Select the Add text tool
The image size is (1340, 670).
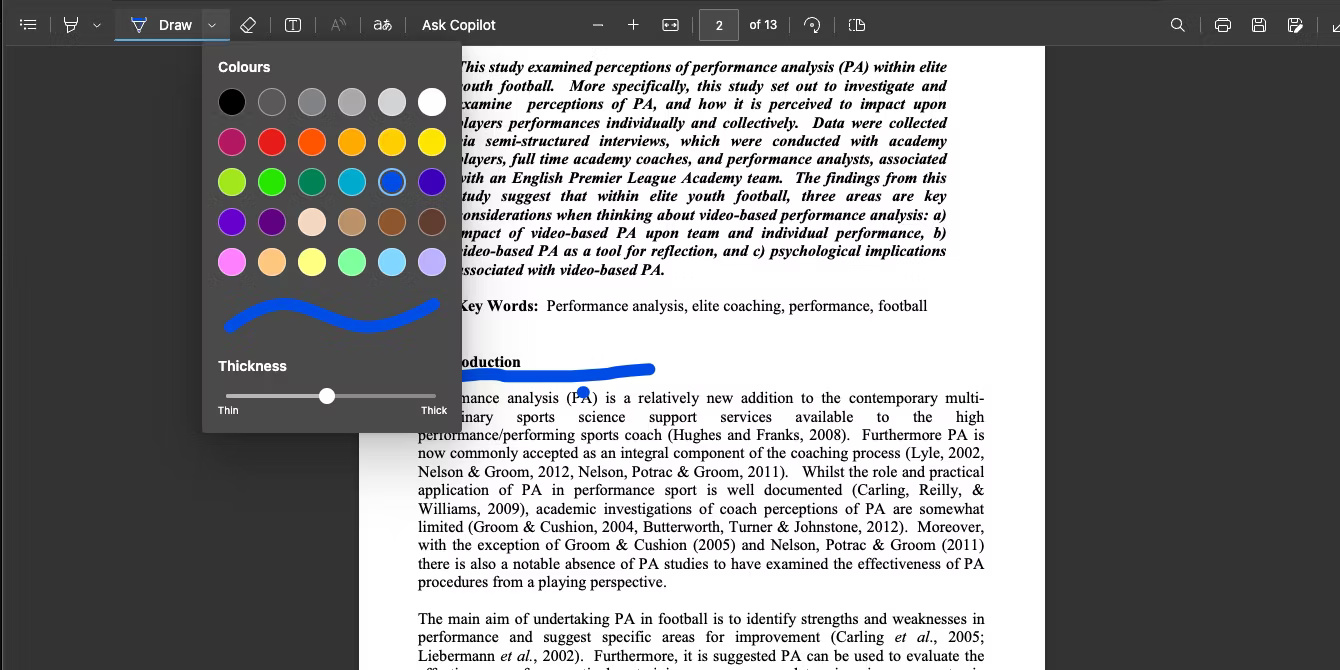pyautogui.click(x=292, y=24)
